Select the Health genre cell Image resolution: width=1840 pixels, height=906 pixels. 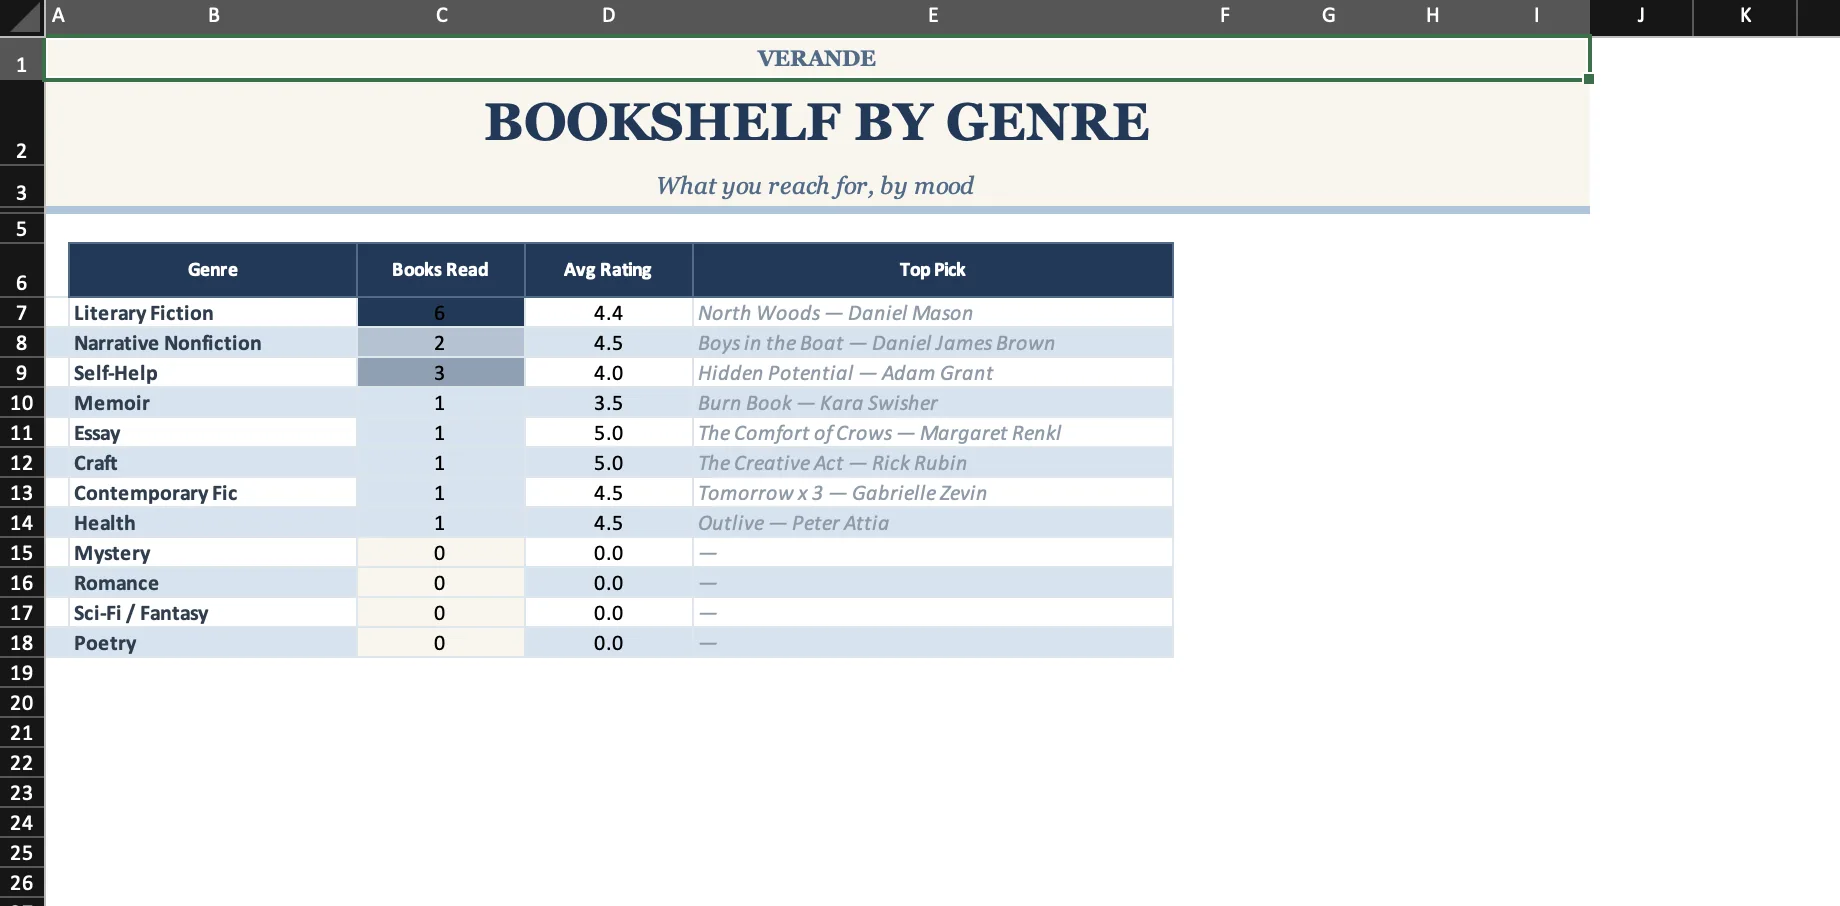coord(213,523)
